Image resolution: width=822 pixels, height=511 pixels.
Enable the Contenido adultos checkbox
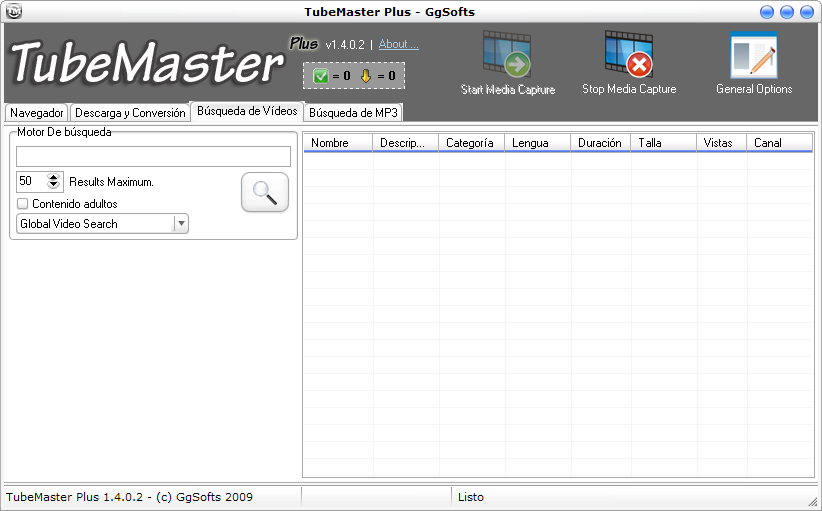coord(23,204)
